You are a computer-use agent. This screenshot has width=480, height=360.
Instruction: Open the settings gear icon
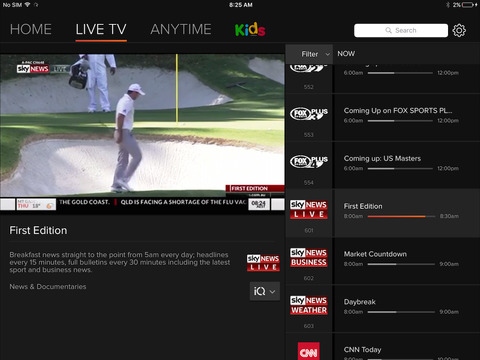point(459,30)
